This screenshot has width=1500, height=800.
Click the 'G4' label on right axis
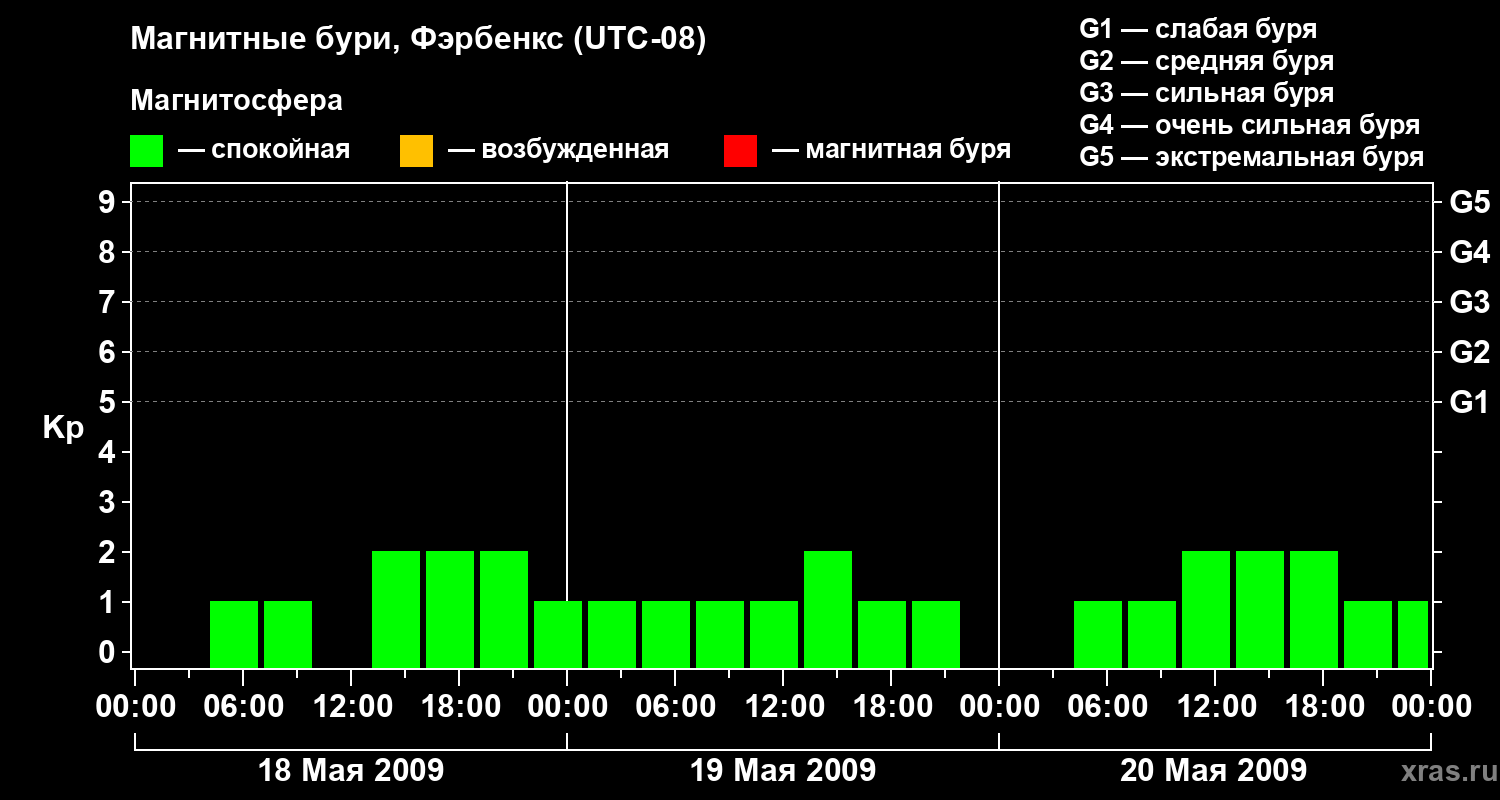pos(1469,252)
